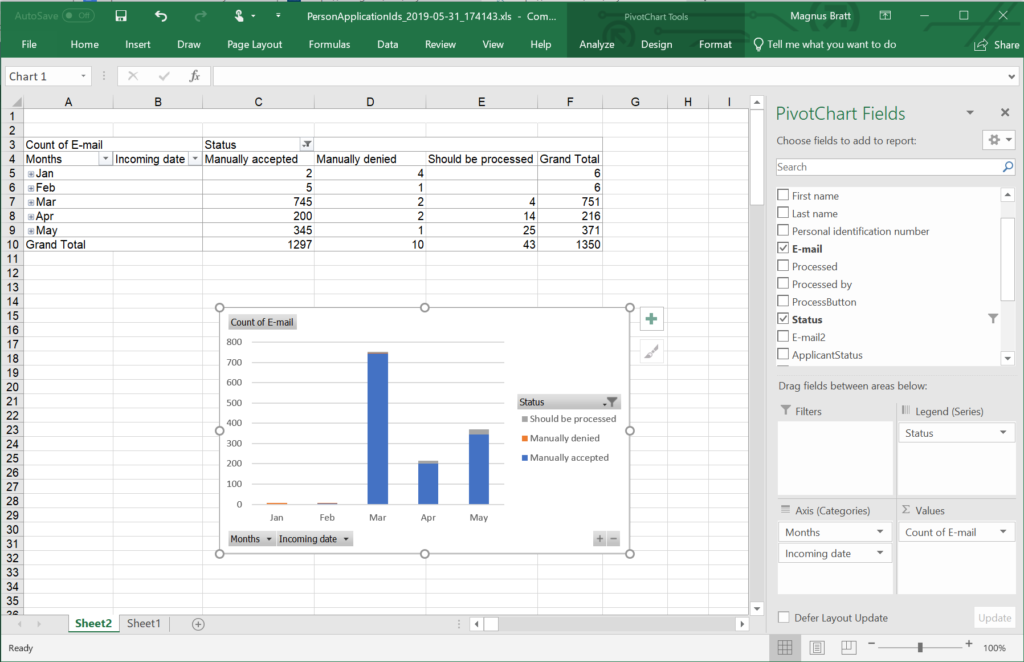Open the Analyze ribbon tab
Screen dimensions: 1024x662
click(x=596, y=44)
